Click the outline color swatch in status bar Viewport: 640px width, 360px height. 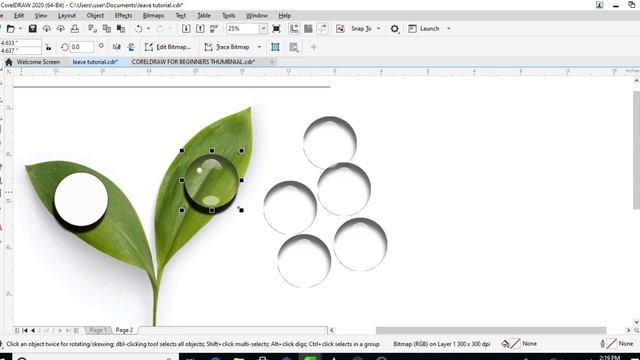611,344
